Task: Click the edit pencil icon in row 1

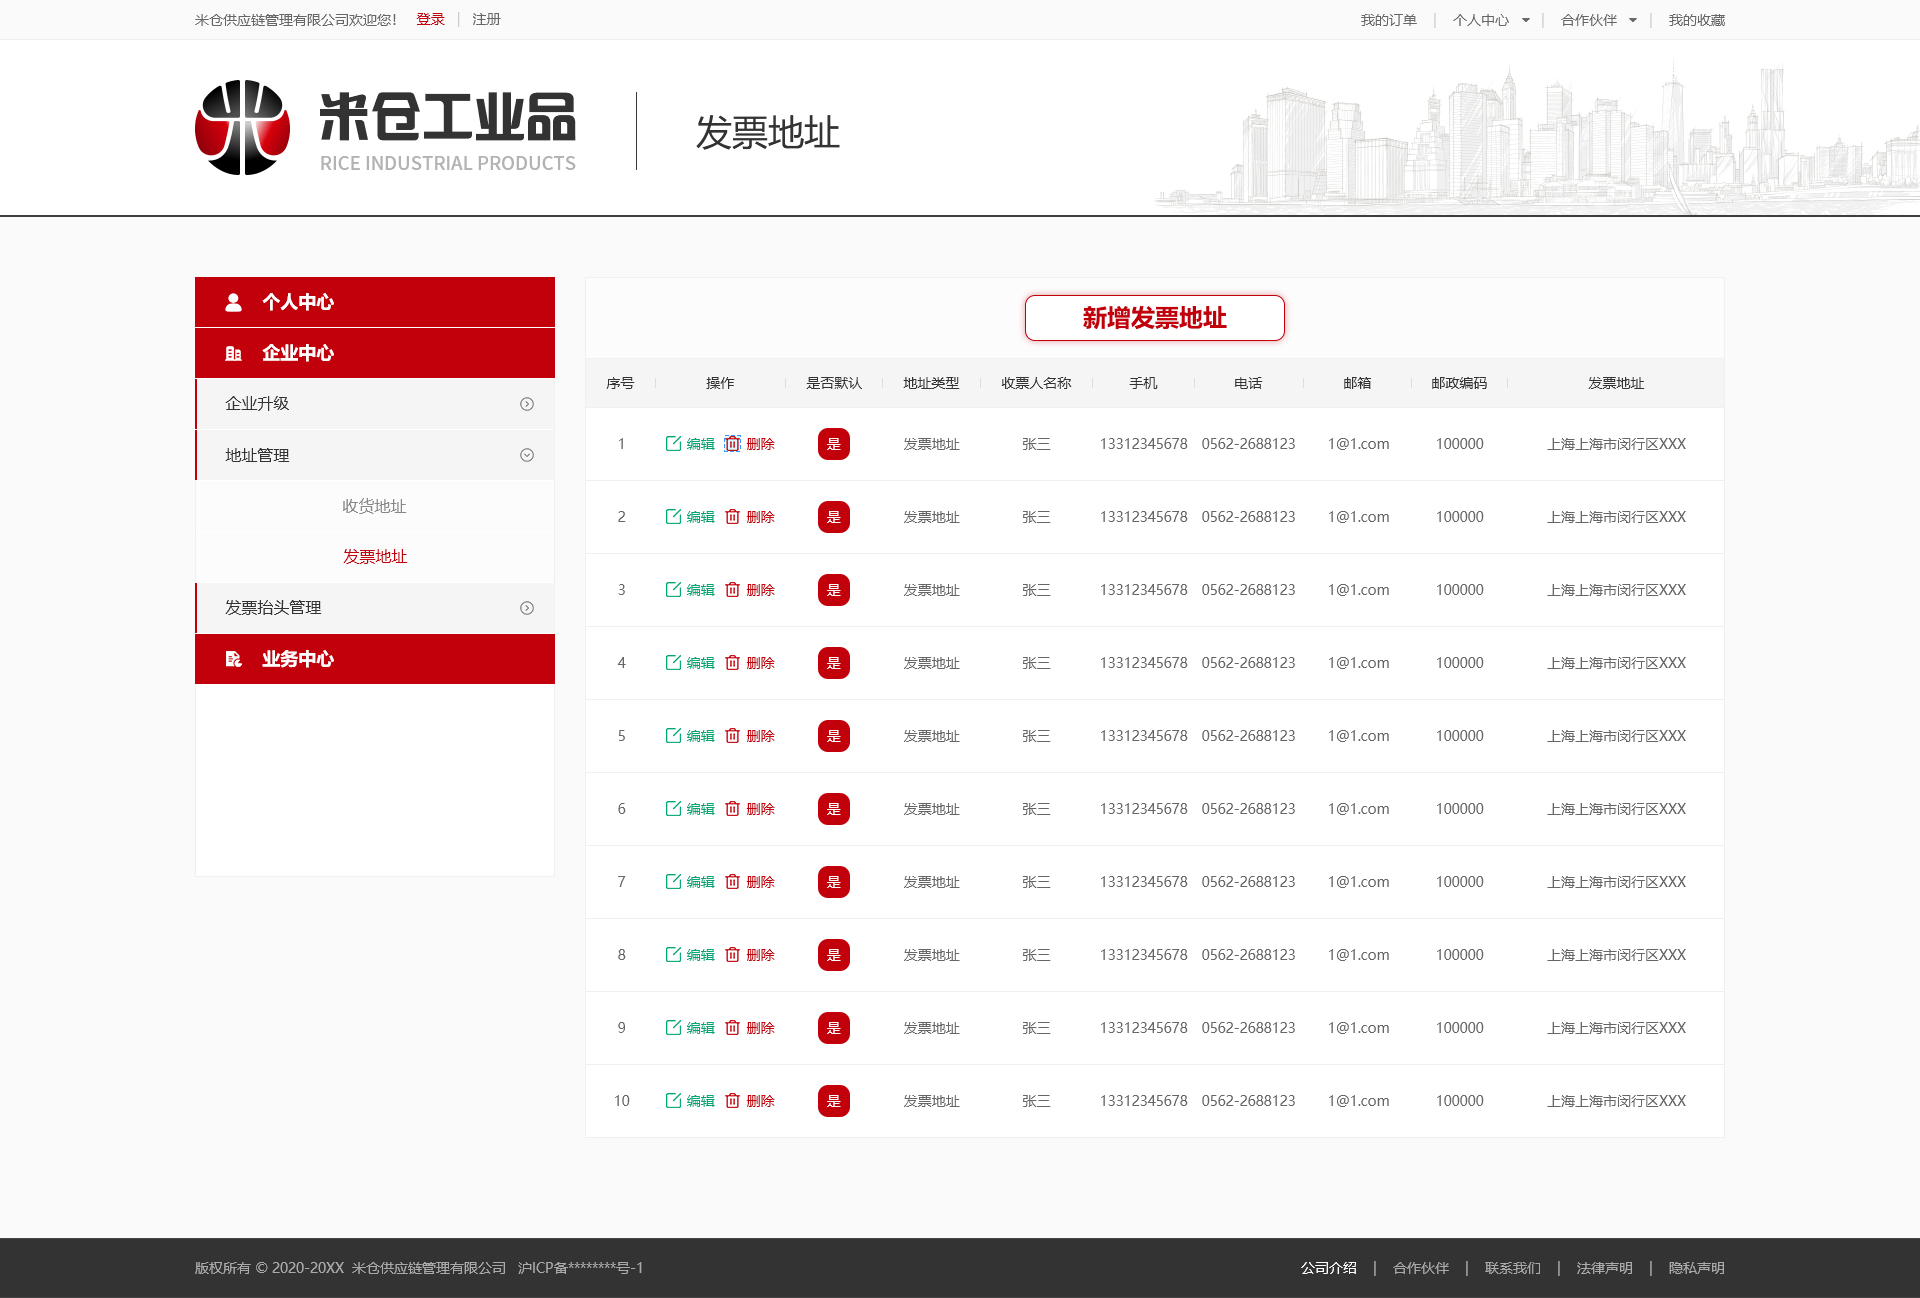Action: pos(673,444)
